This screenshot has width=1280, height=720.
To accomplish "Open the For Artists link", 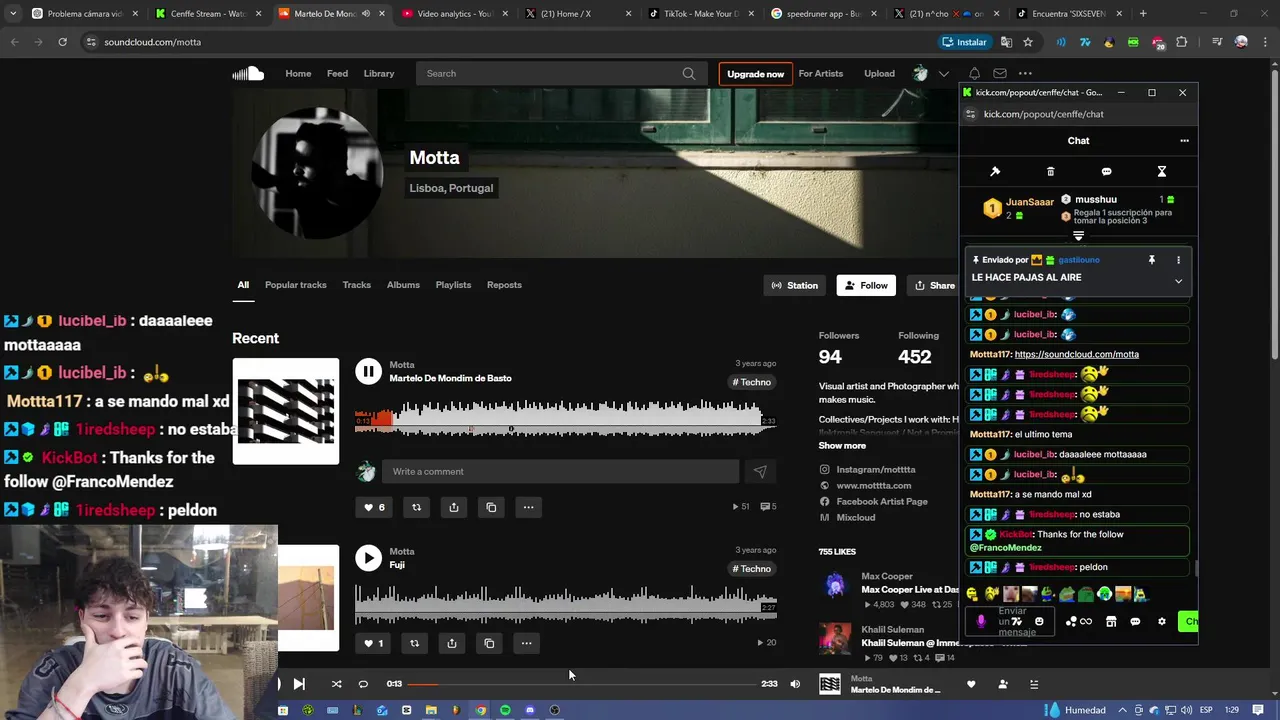I will point(821,73).
